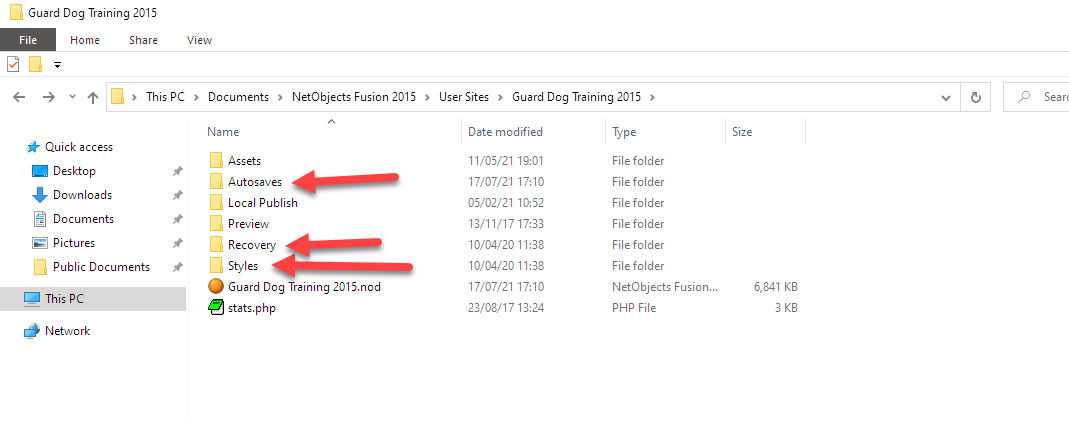Click the Assets folder icon
Screen dimensions: 1069x421
216,161
